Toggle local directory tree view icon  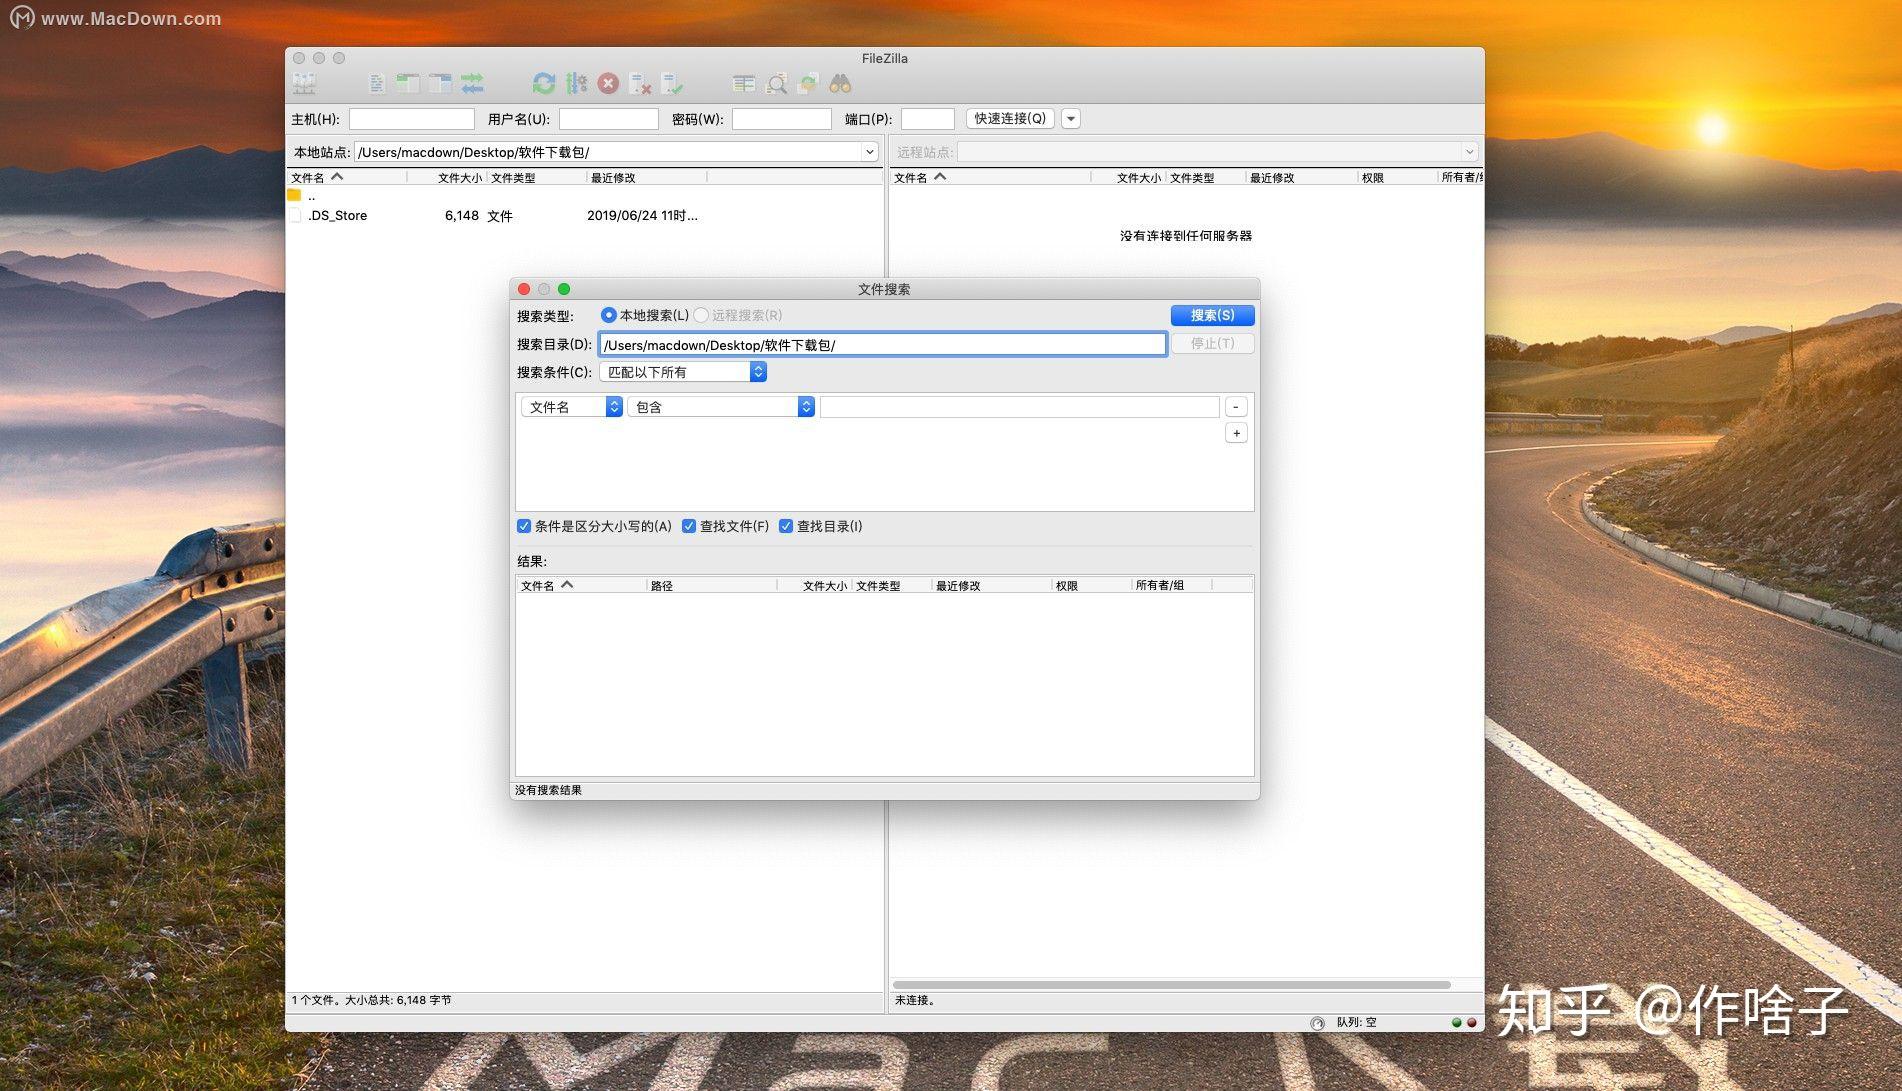[x=408, y=84]
